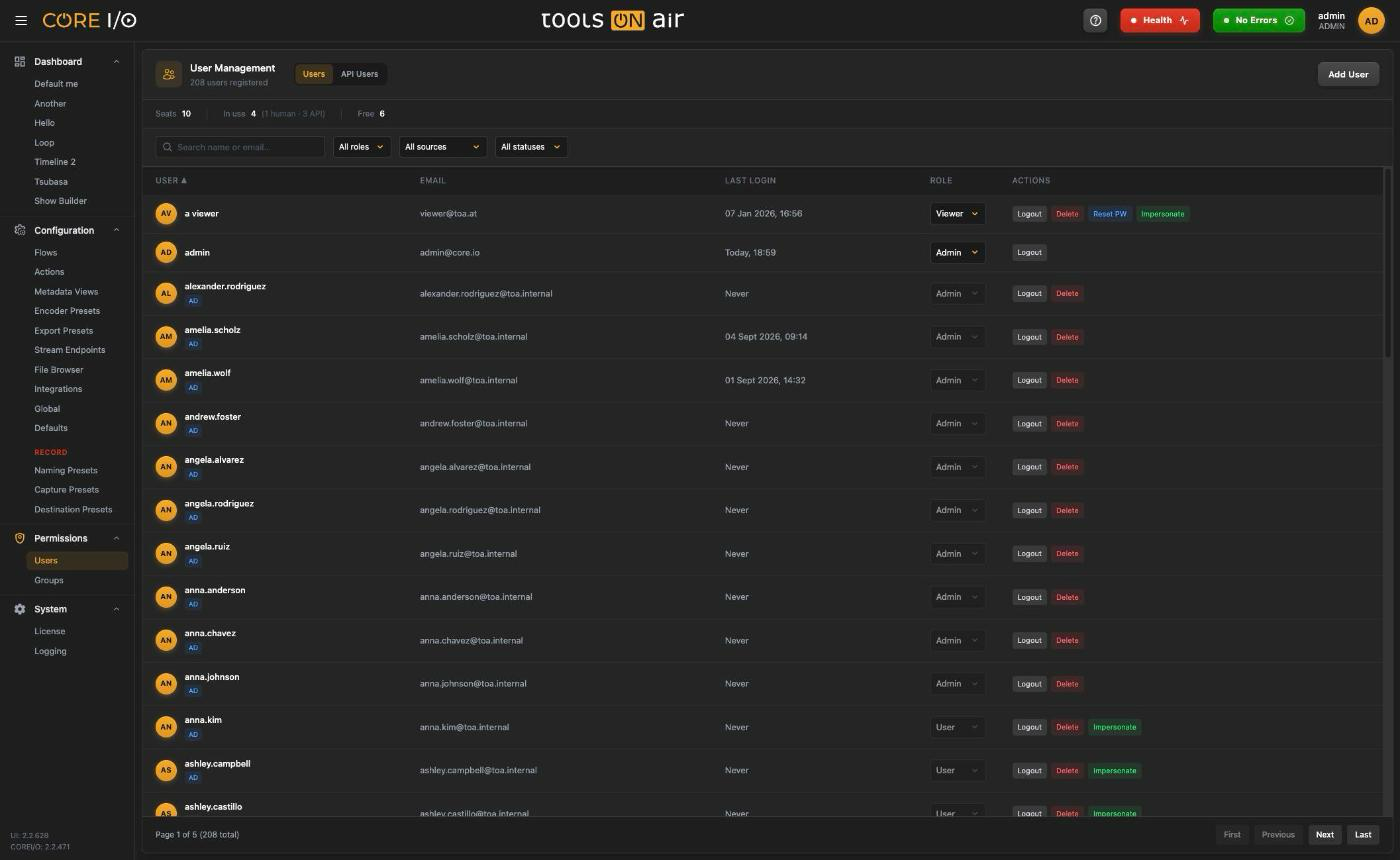Open Flows in the sidebar

46,253
